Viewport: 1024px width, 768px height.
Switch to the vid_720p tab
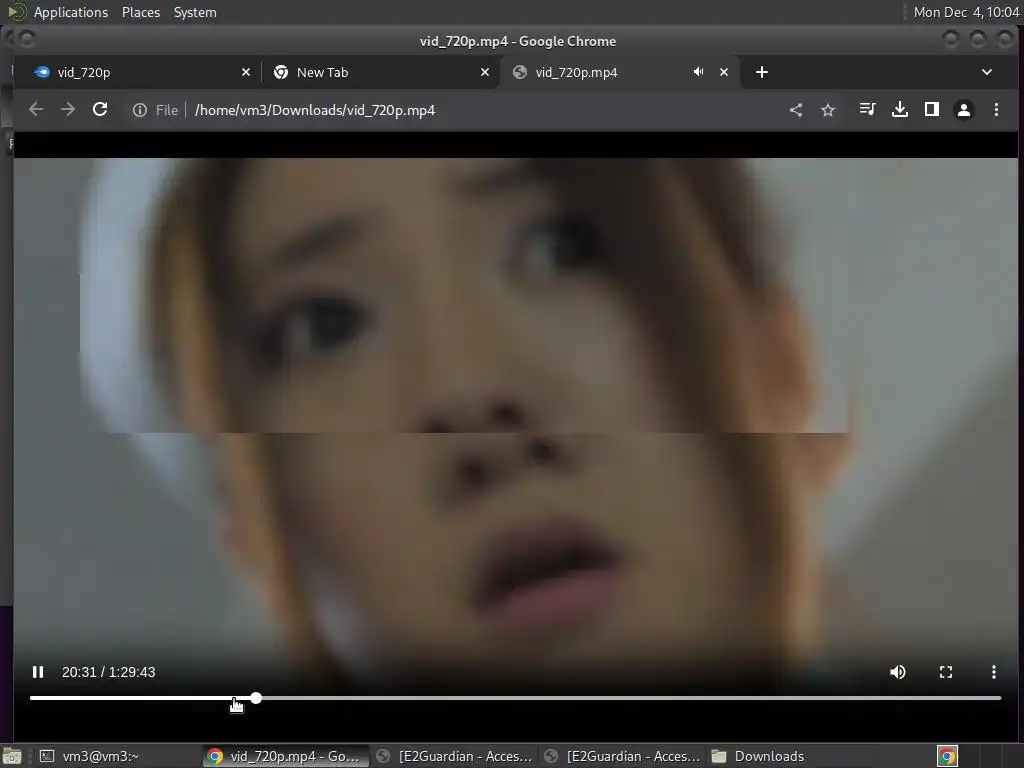[x=137, y=72]
